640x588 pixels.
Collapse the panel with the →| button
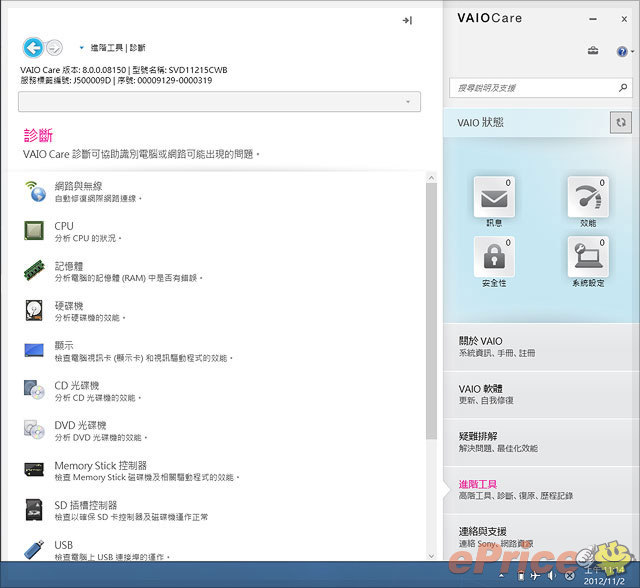pyautogui.click(x=407, y=20)
